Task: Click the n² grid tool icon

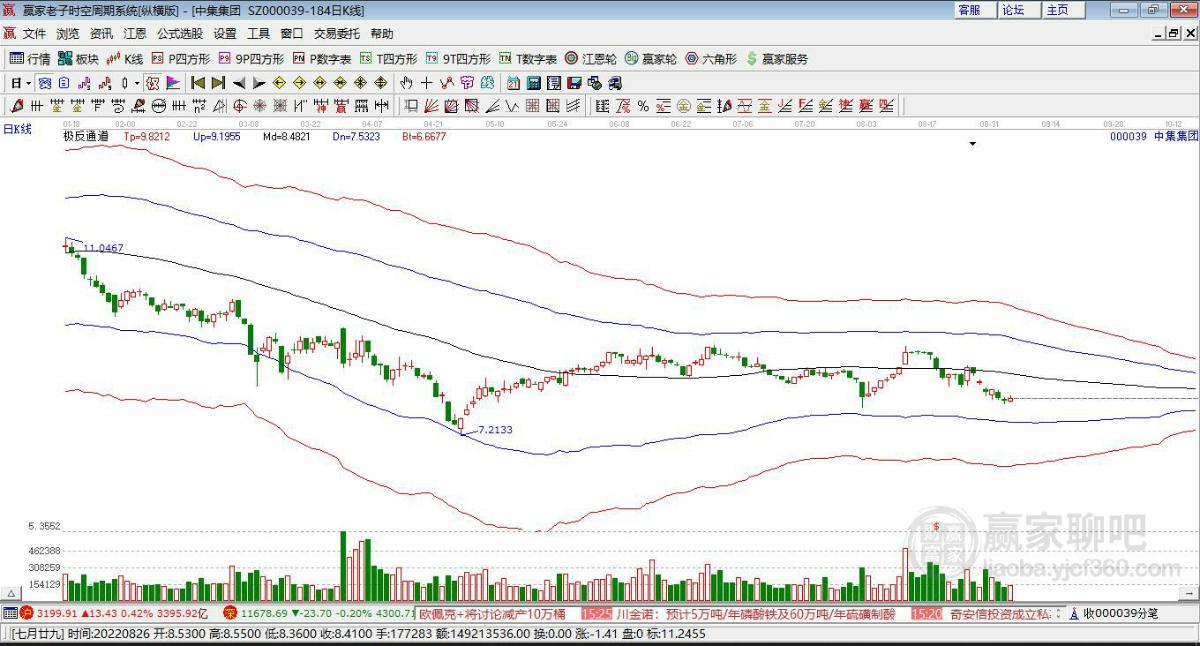Action: 200,105
